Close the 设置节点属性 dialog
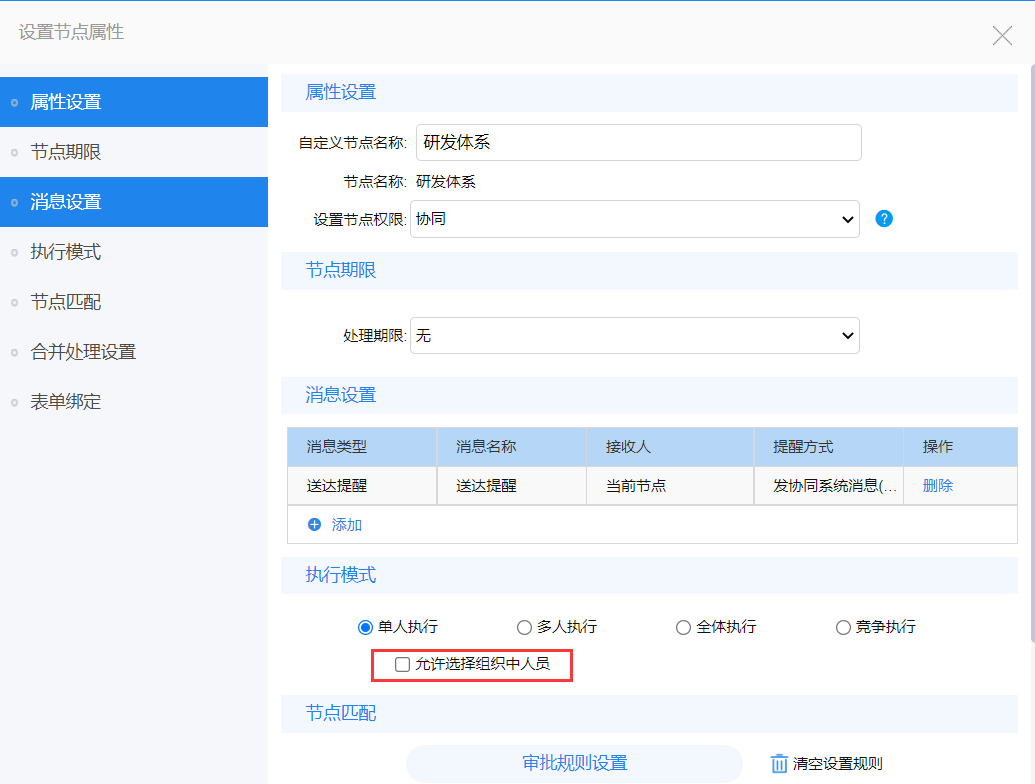 point(1002,36)
